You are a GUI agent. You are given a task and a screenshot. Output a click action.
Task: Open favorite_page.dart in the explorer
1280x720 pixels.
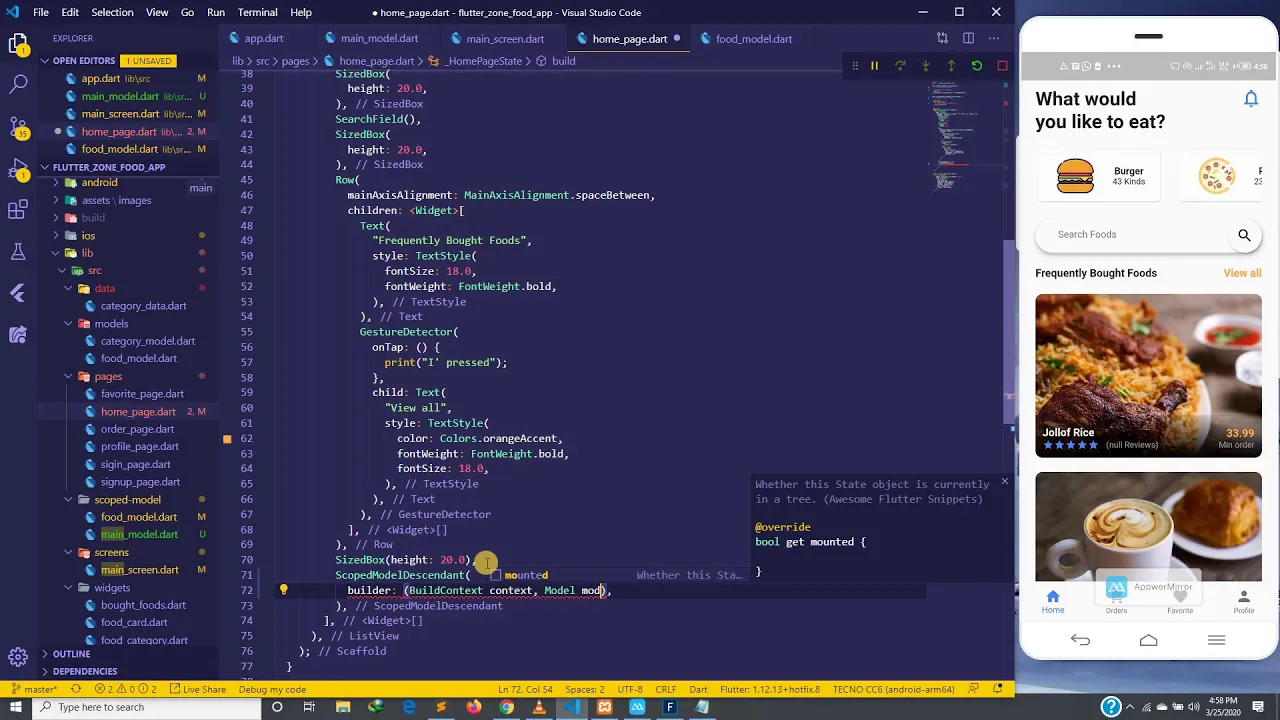142,394
